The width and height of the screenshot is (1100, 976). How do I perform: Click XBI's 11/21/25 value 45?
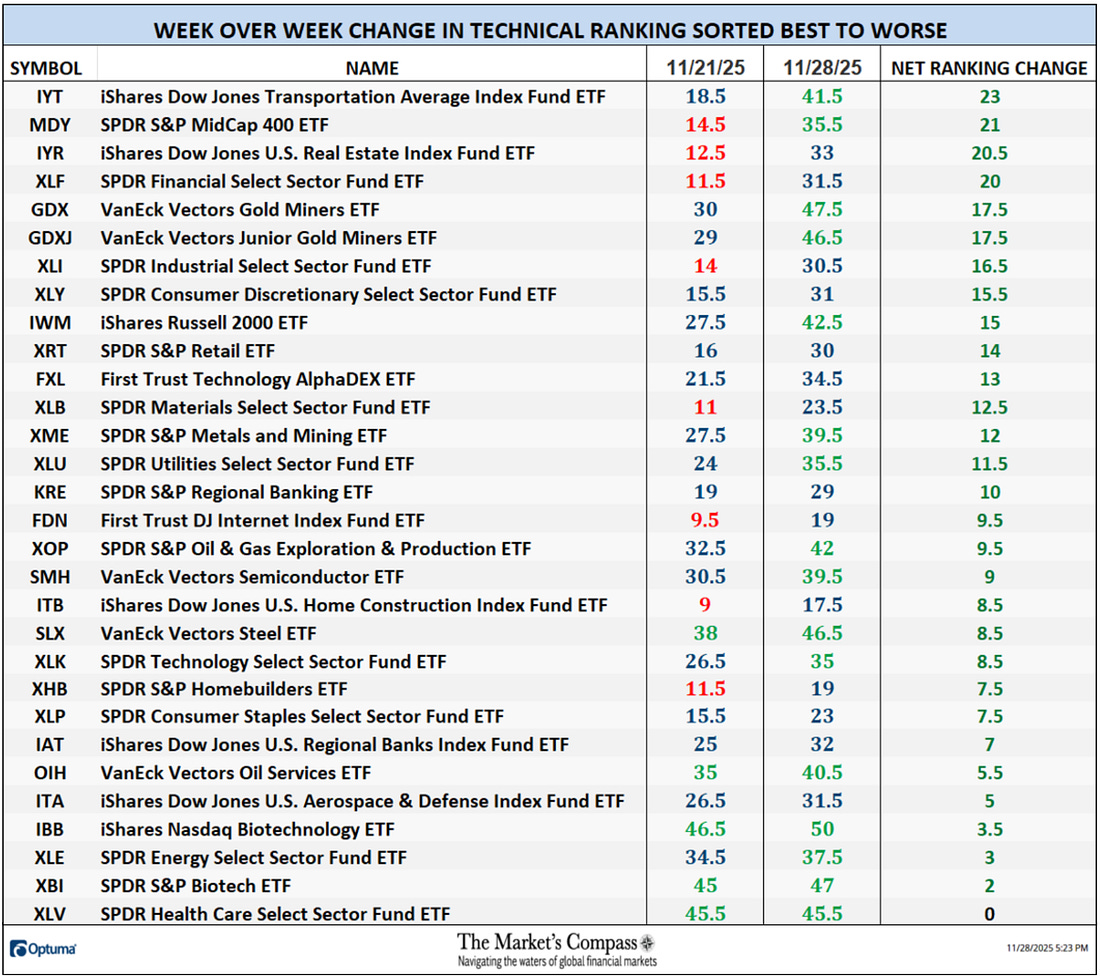point(705,885)
